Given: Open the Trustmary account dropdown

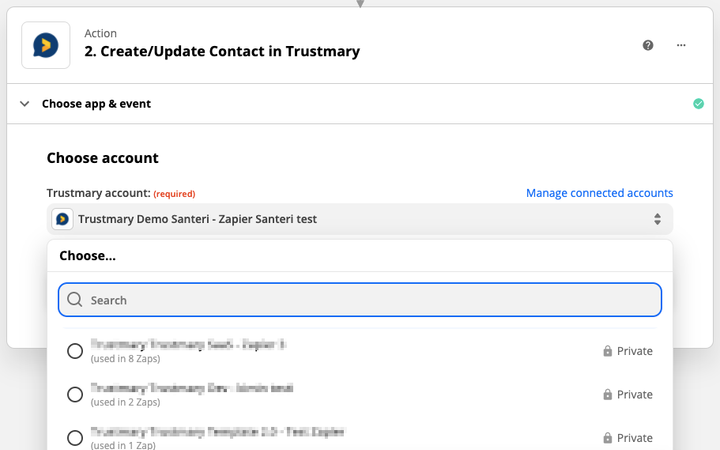Looking at the screenshot, I should tap(360, 219).
